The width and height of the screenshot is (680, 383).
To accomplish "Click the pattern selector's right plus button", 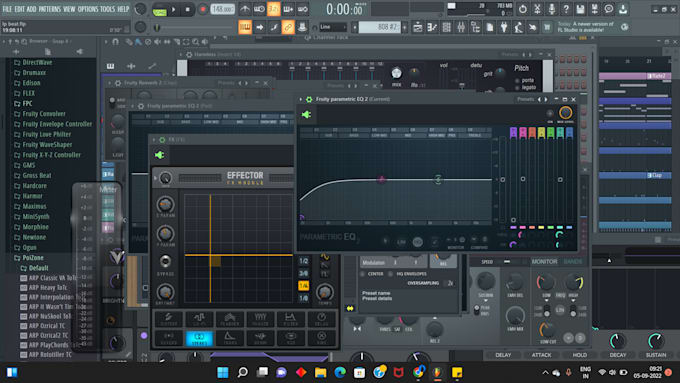I will click(405, 27).
